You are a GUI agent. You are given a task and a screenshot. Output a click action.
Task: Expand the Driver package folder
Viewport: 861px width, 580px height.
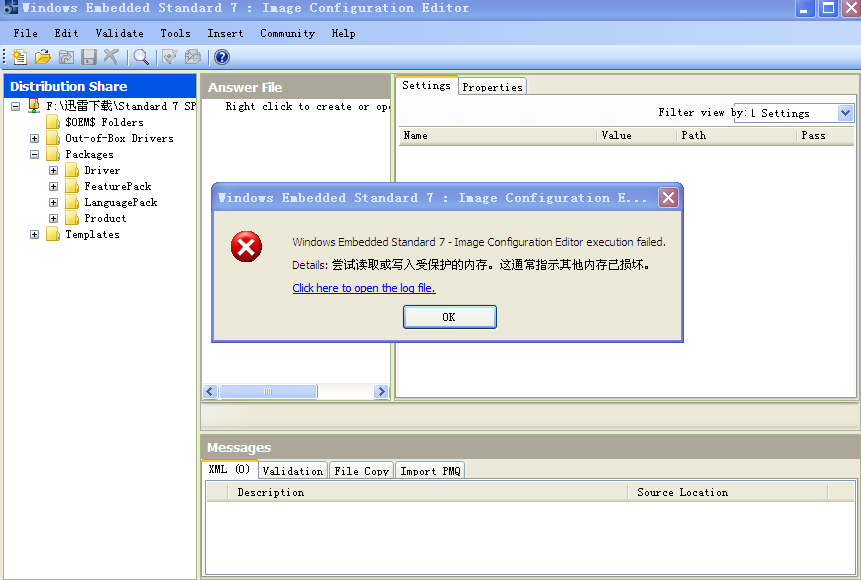[x=53, y=171]
